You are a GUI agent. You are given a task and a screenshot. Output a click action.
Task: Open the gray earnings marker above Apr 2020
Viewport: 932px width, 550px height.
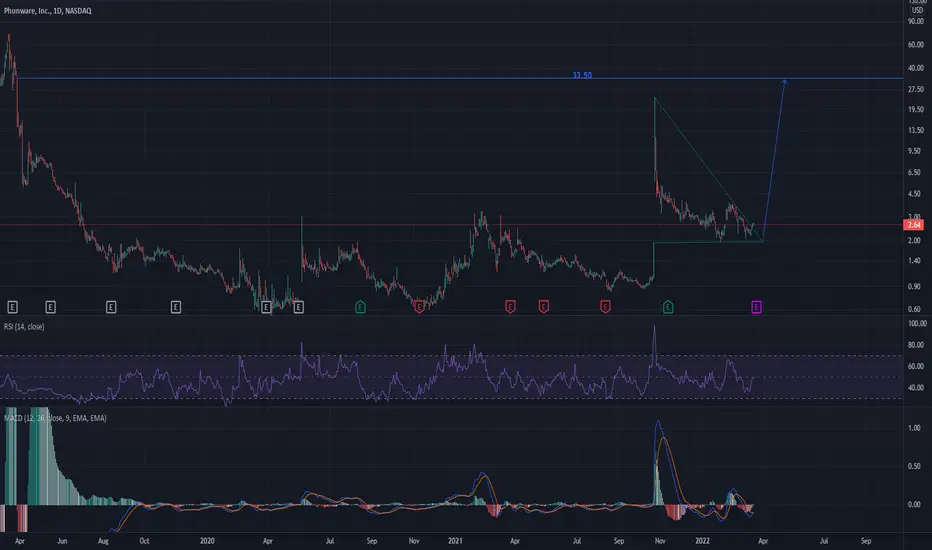[266, 307]
